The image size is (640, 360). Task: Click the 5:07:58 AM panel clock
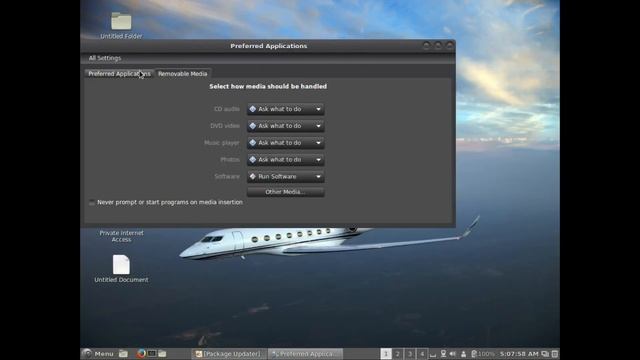point(519,353)
